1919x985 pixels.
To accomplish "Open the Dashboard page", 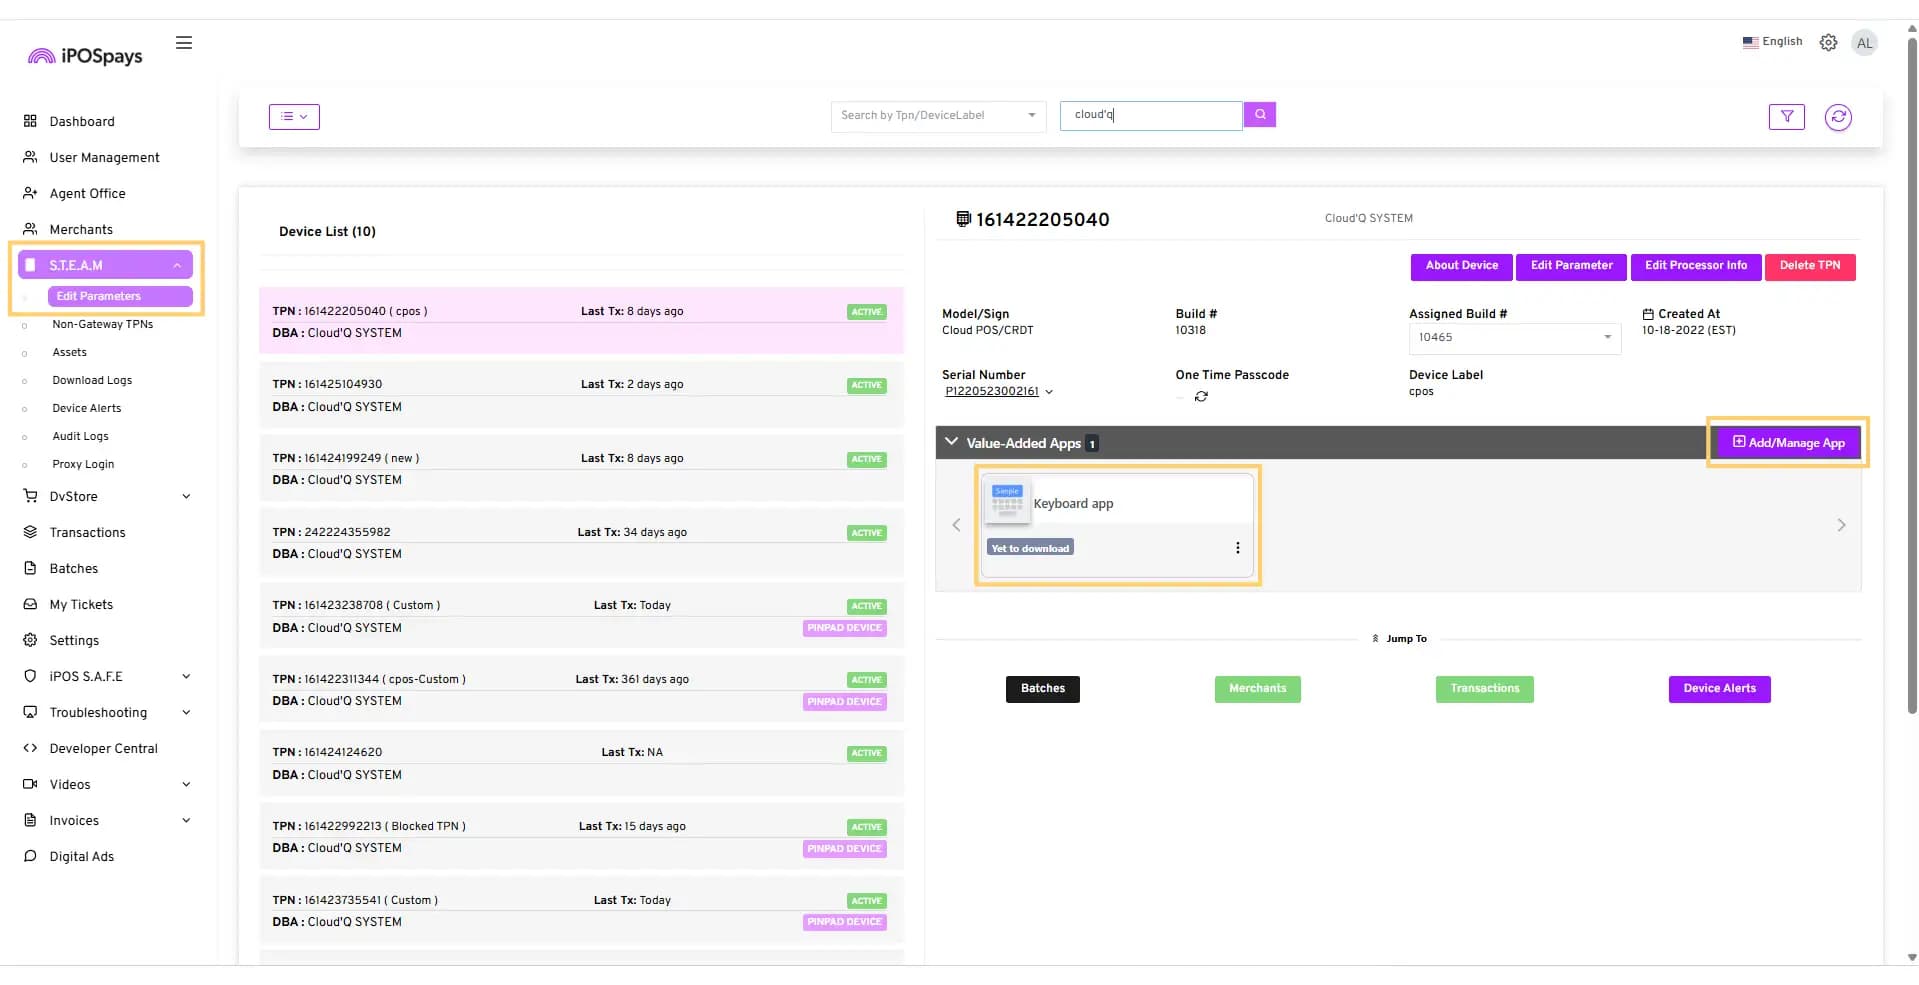I will 82,121.
